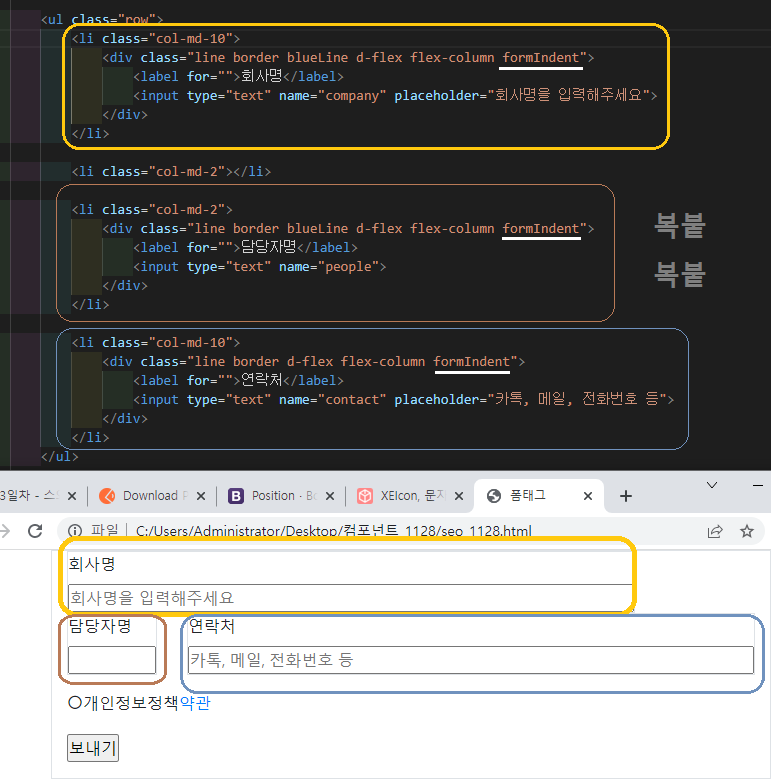Close the XEIcon tab
This screenshot has width=771, height=782.
point(459,496)
